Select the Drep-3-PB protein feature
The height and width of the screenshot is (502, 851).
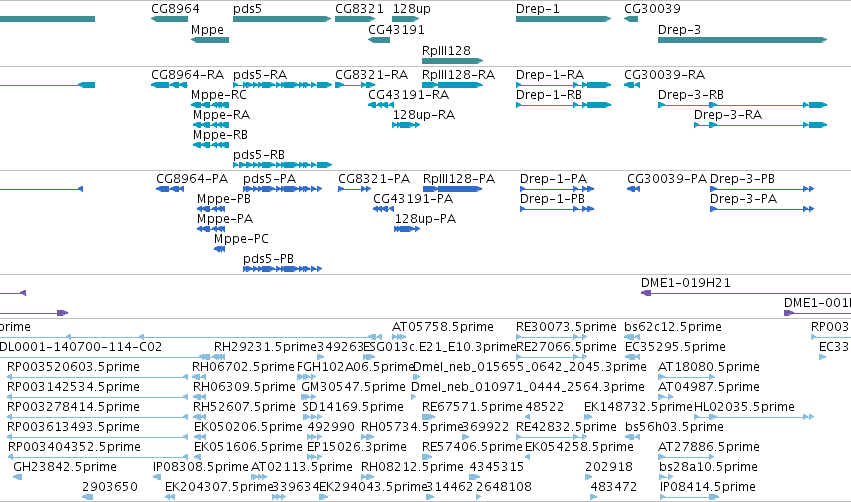[x=762, y=189]
